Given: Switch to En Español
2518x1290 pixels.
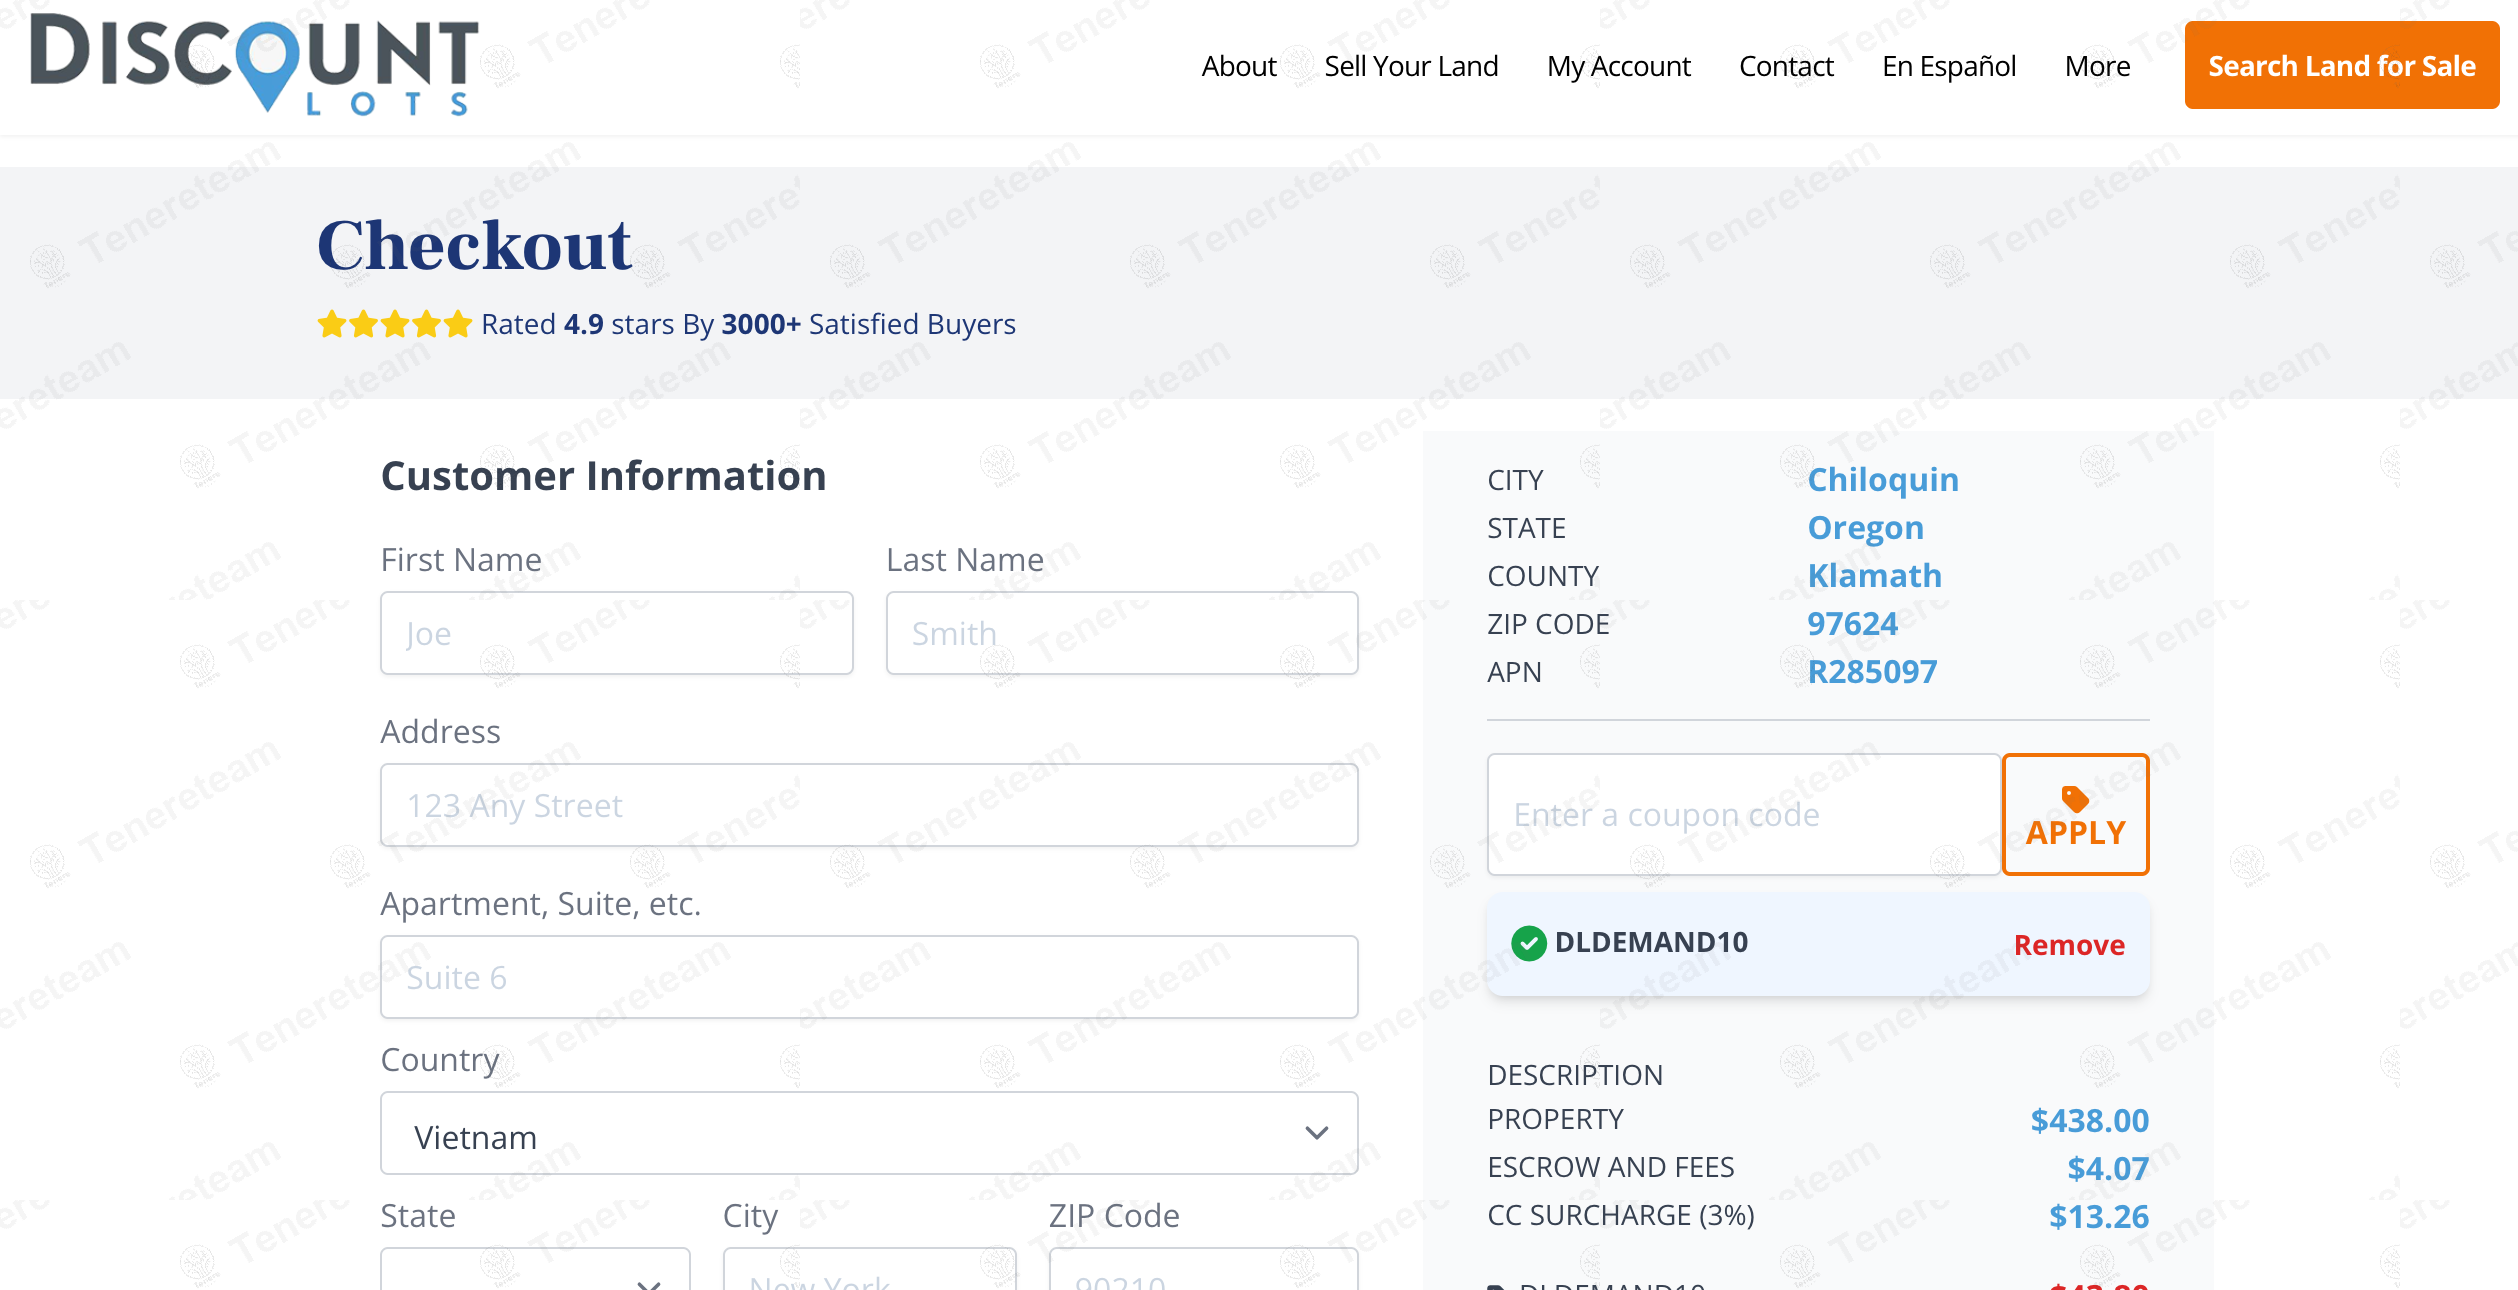Looking at the screenshot, I should click(1949, 66).
